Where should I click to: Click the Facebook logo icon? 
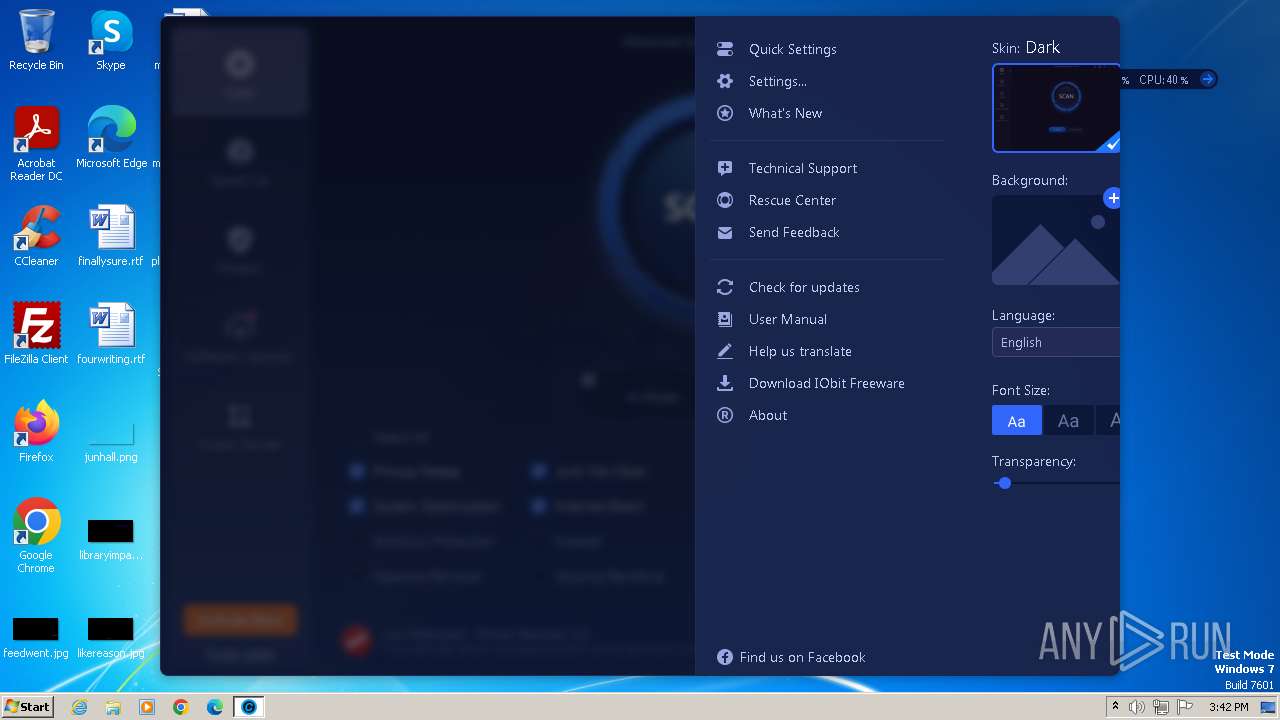click(x=725, y=657)
